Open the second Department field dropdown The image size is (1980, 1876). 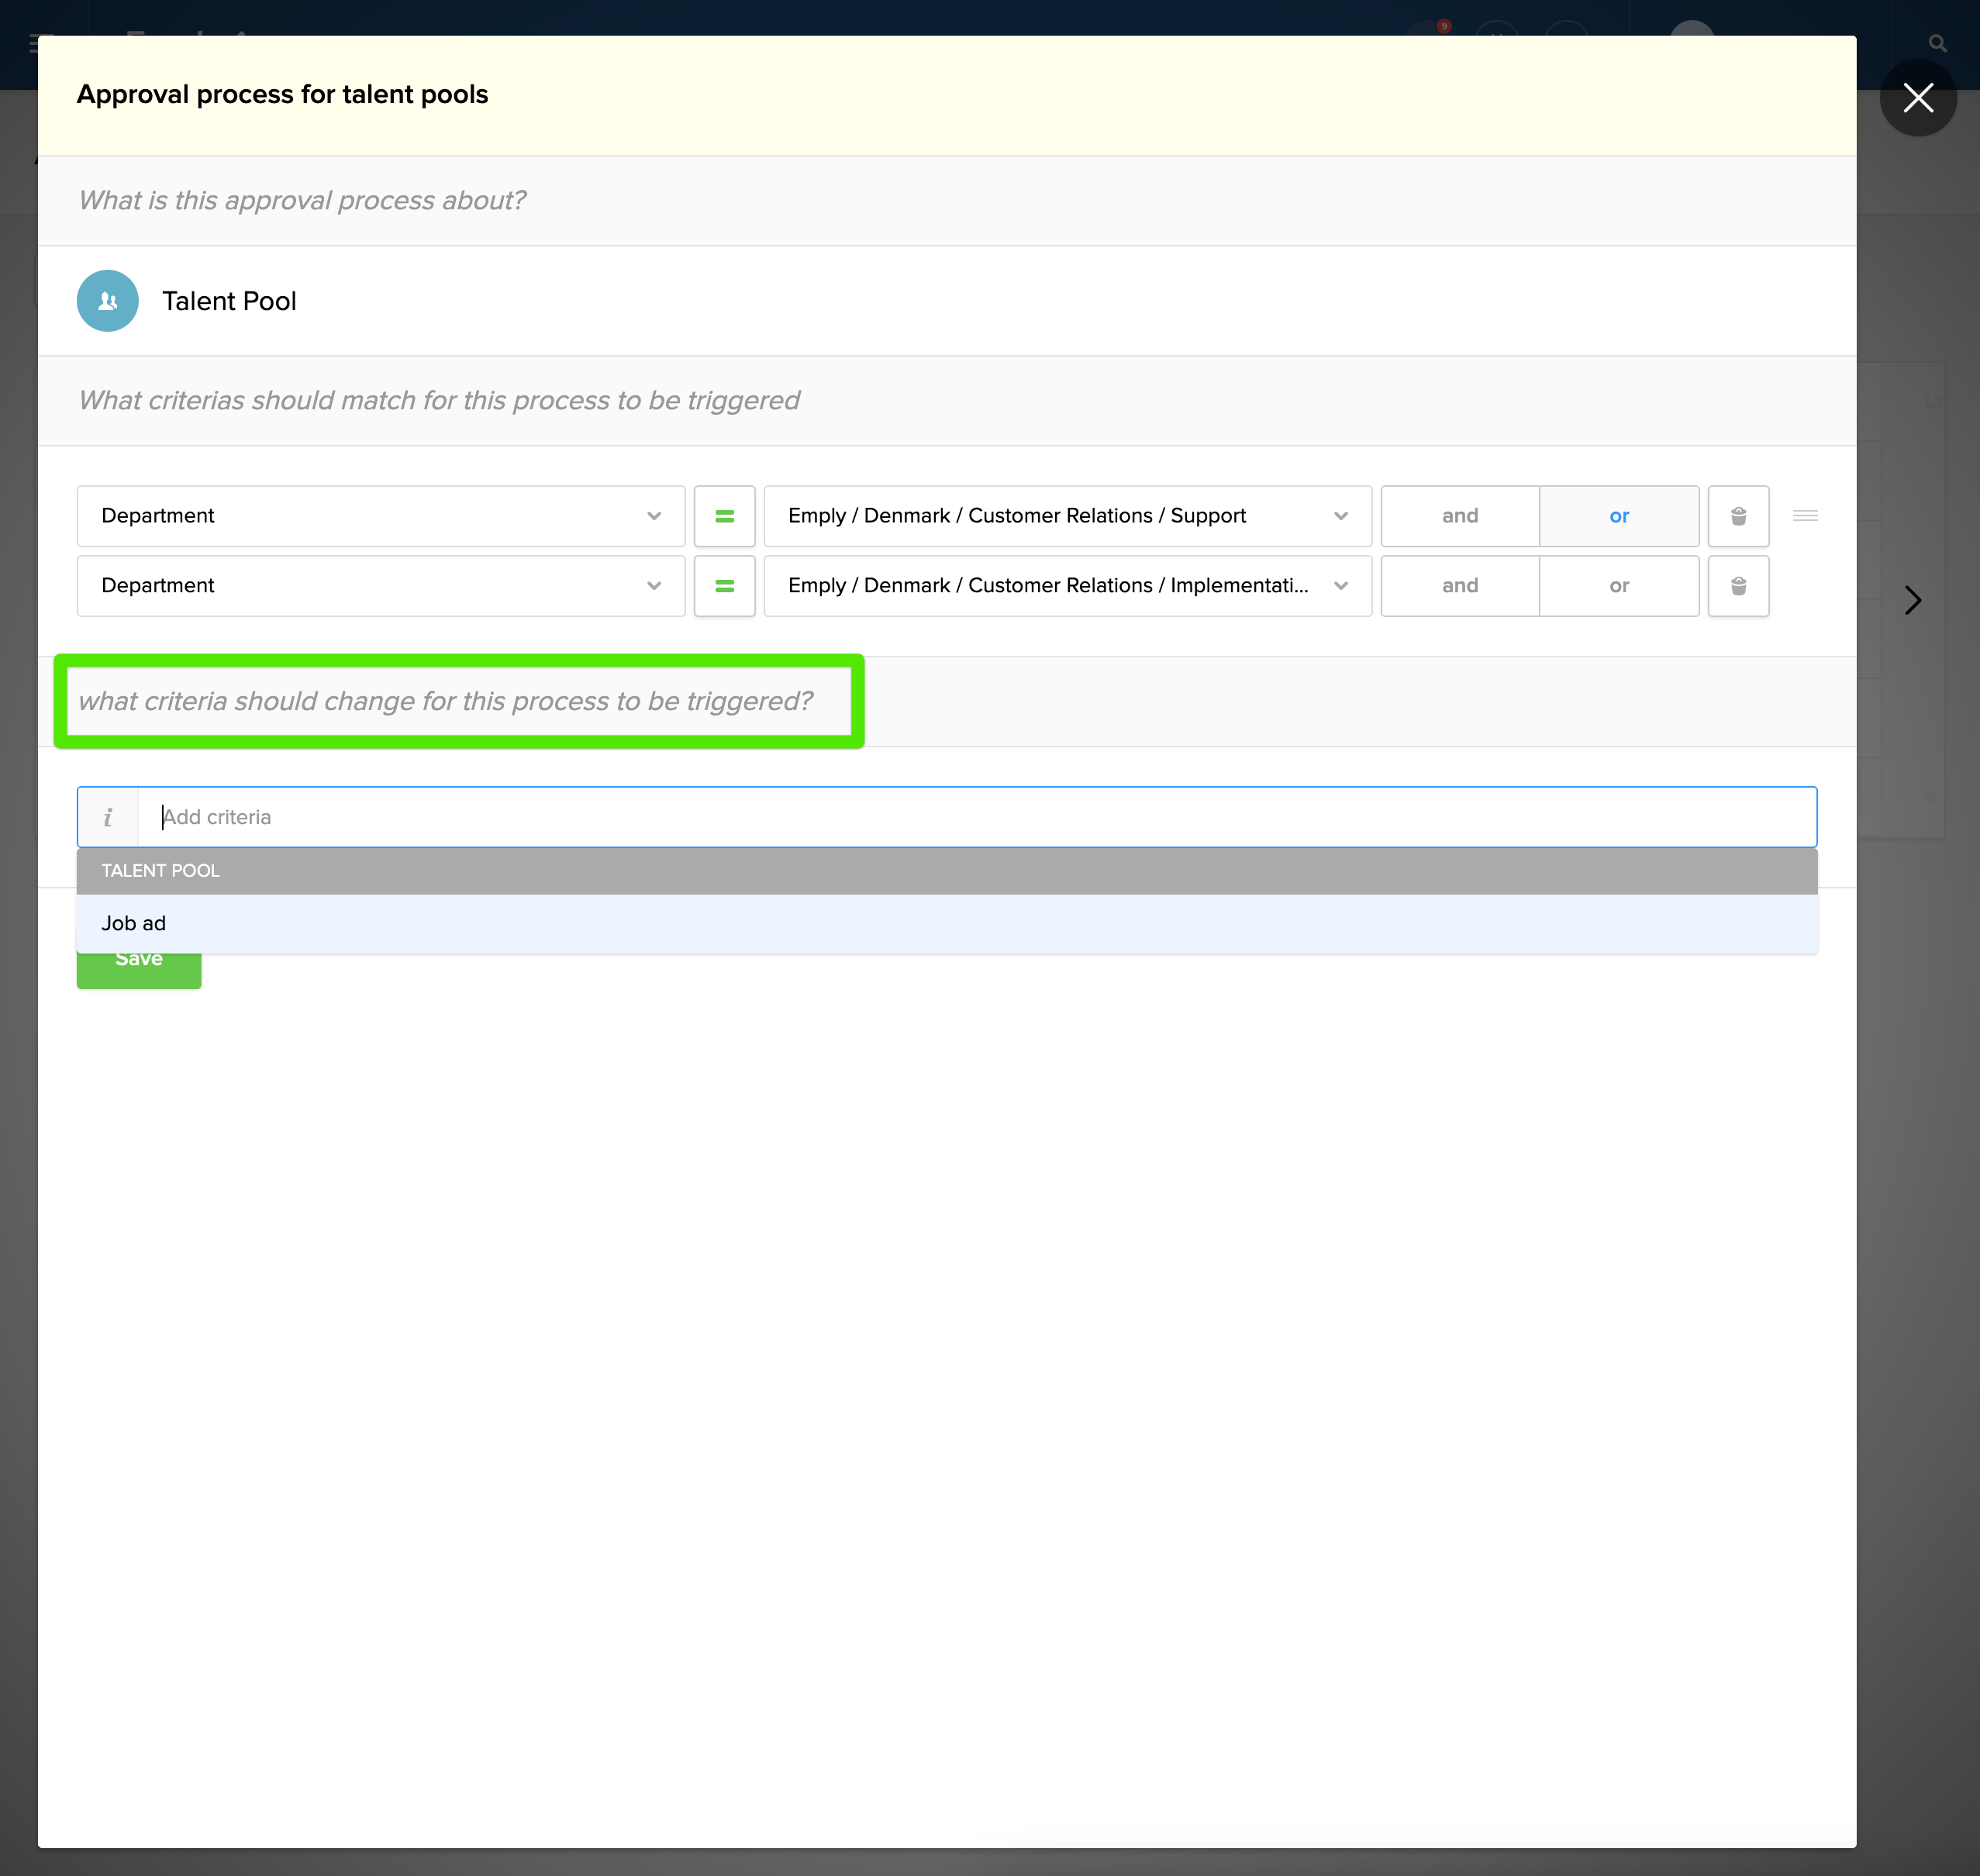[380, 586]
